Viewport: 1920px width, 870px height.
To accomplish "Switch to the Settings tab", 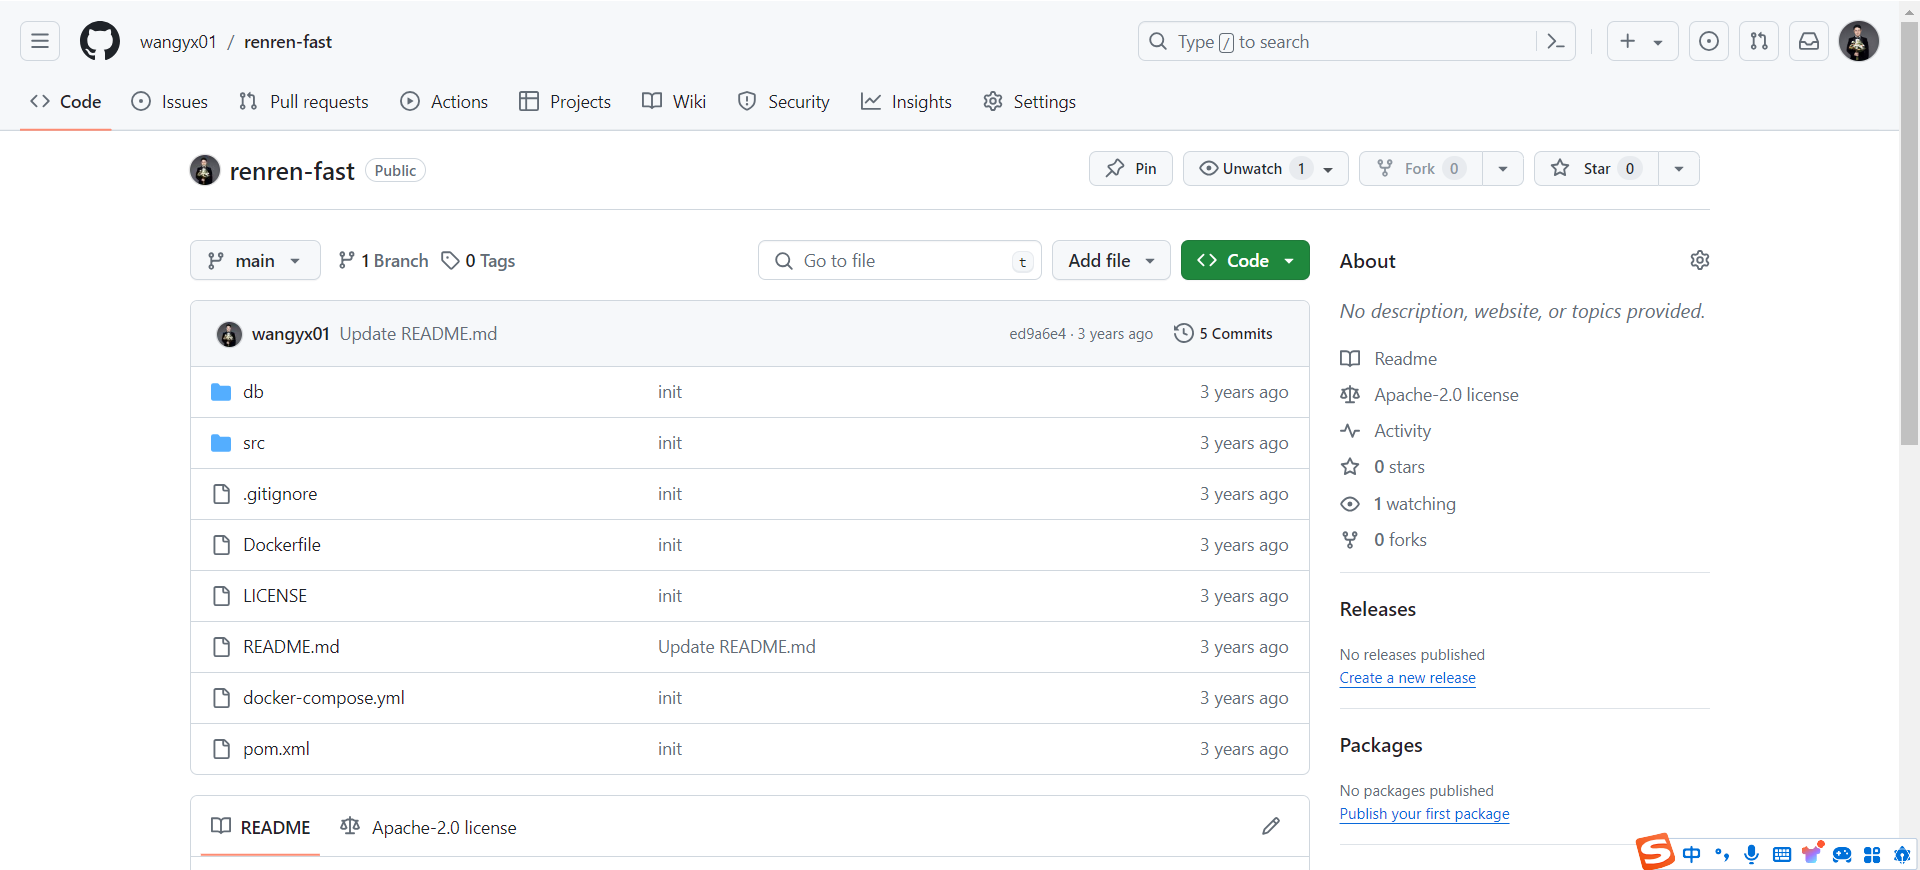I will (x=1029, y=102).
